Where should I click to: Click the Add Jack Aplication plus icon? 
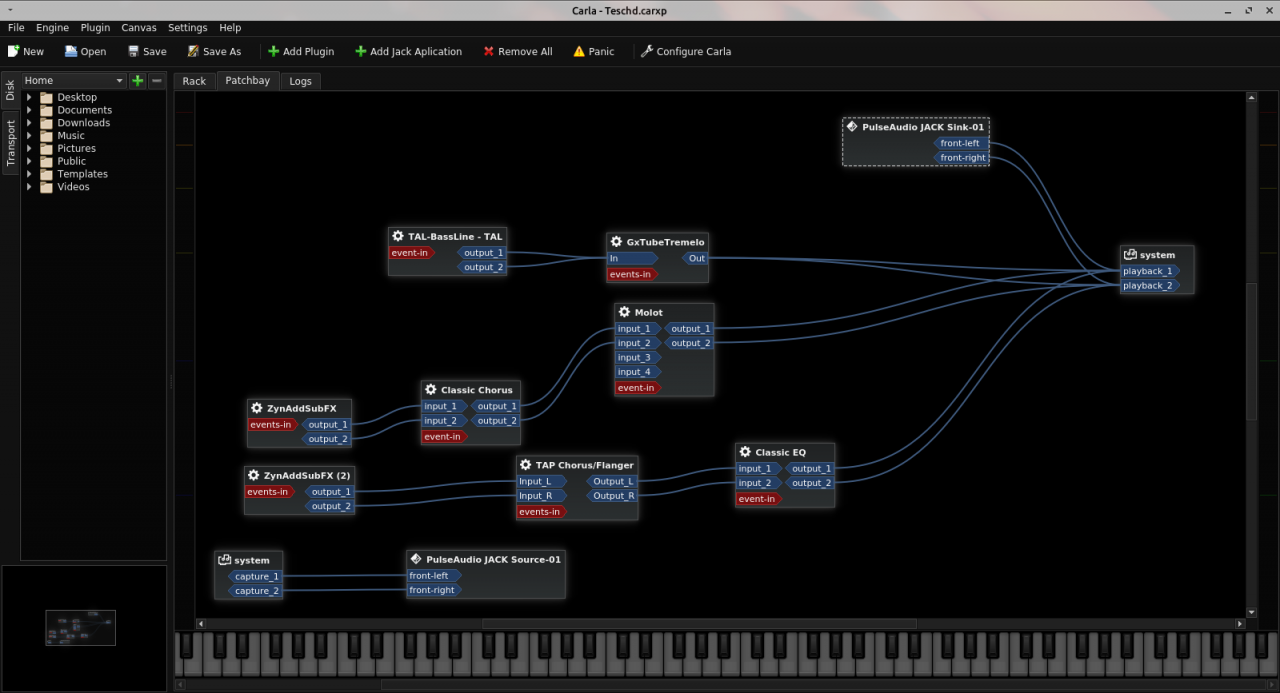pos(360,51)
